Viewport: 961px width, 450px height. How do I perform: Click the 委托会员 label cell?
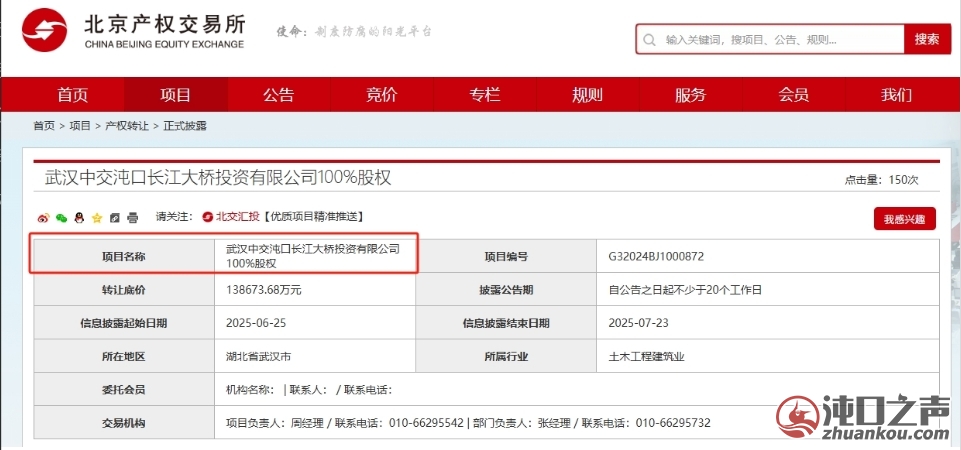(x=124, y=389)
